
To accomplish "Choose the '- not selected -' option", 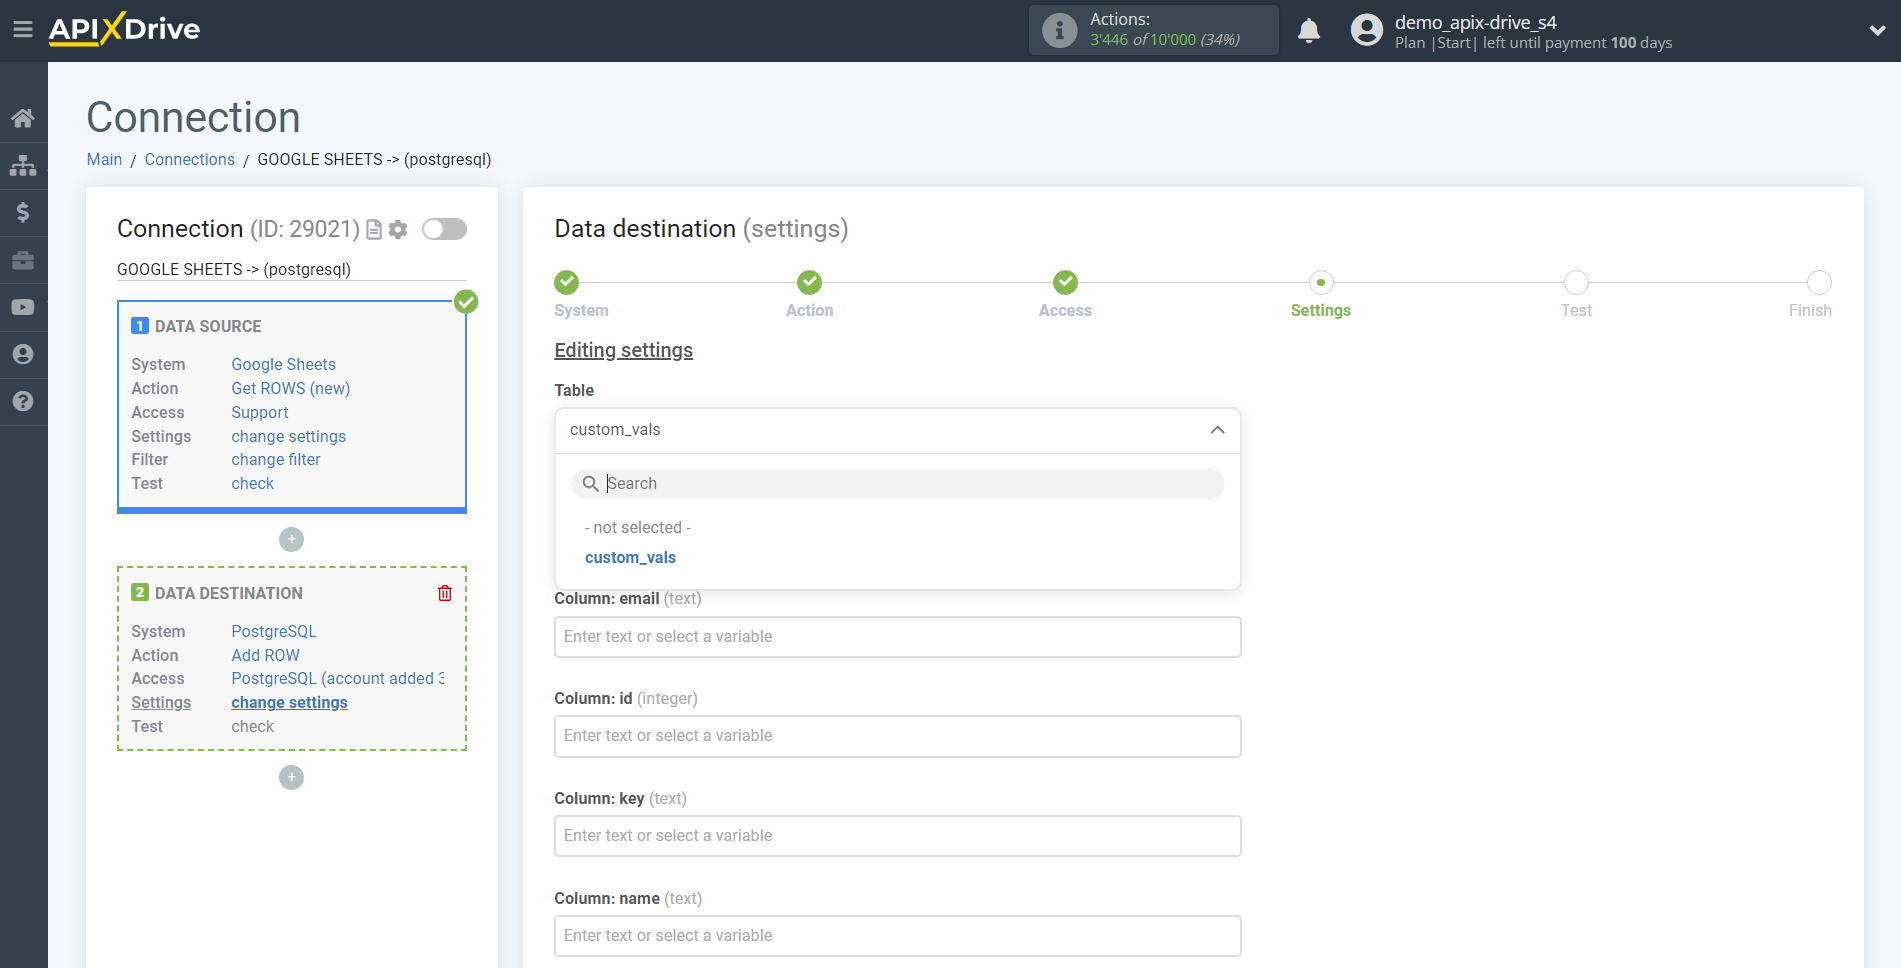I will pyautogui.click(x=637, y=527).
